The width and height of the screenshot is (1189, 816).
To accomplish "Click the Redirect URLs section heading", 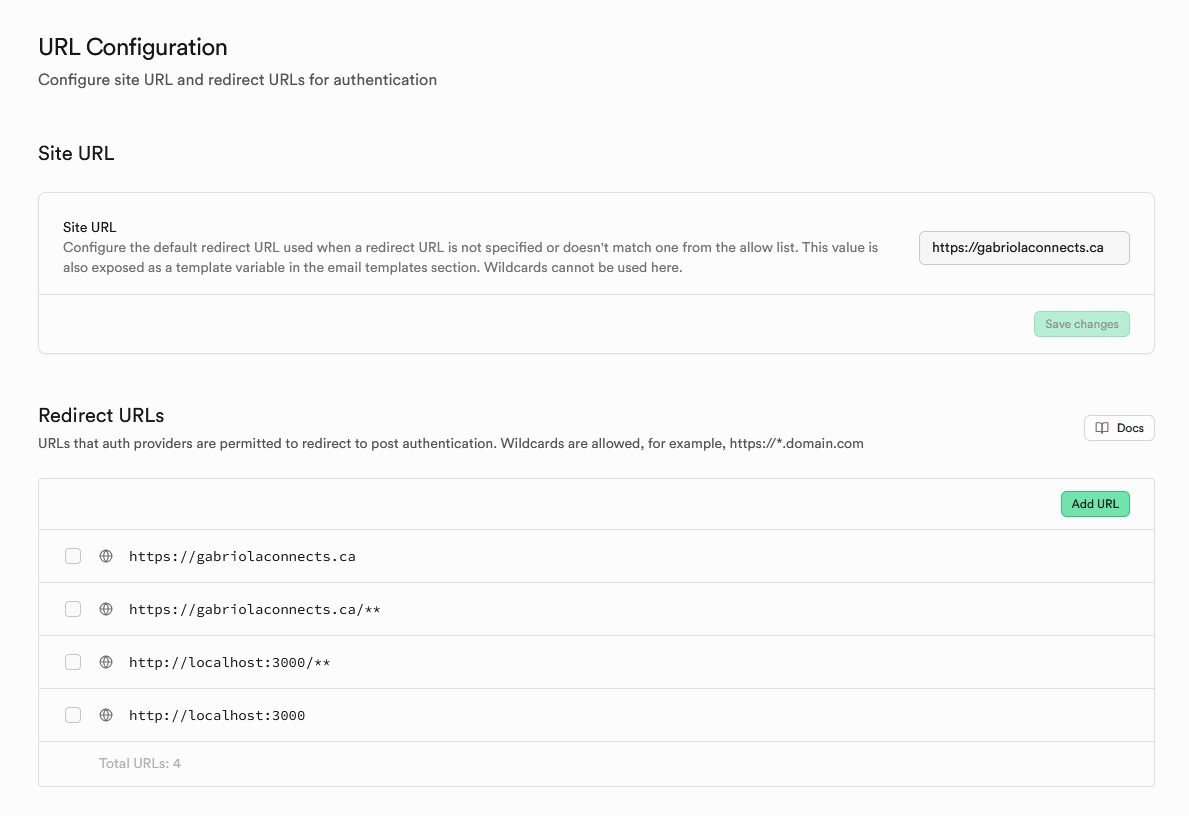I will pos(101,415).
